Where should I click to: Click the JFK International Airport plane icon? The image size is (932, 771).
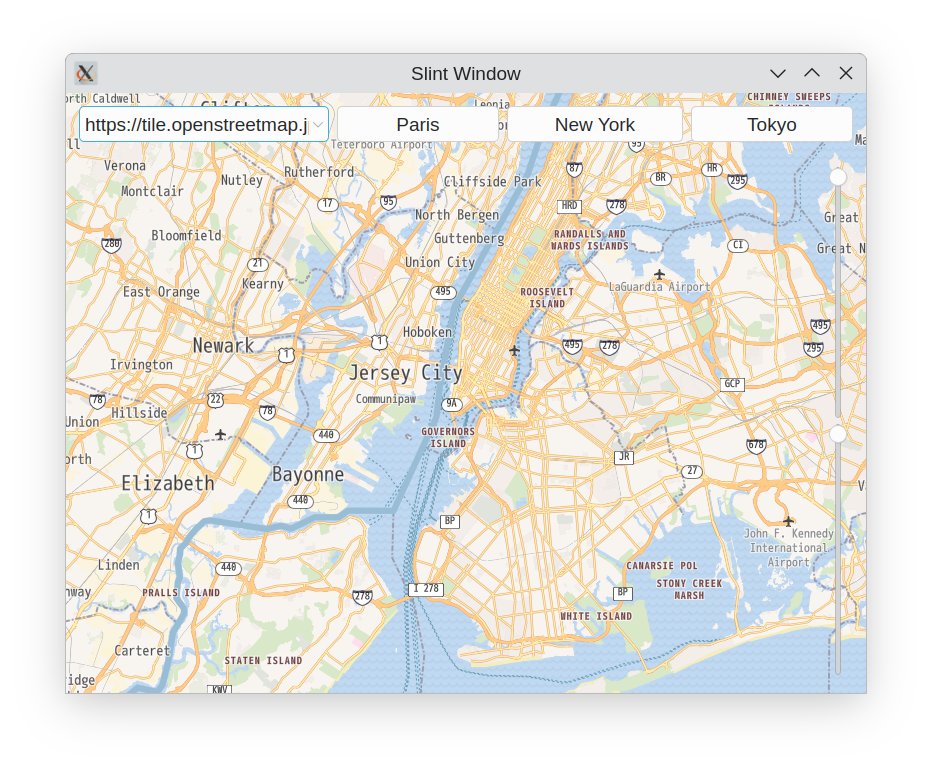click(x=788, y=521)
